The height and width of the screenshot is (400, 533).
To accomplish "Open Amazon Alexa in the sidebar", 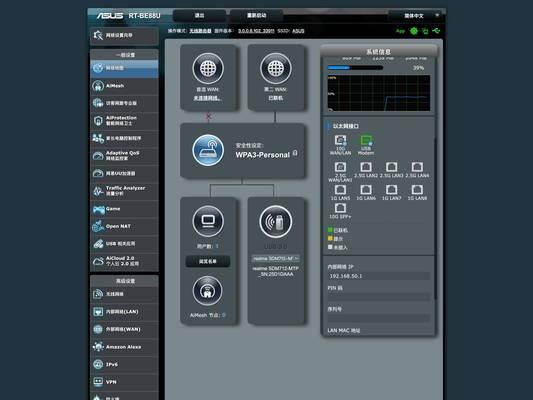I will (124, 347).
